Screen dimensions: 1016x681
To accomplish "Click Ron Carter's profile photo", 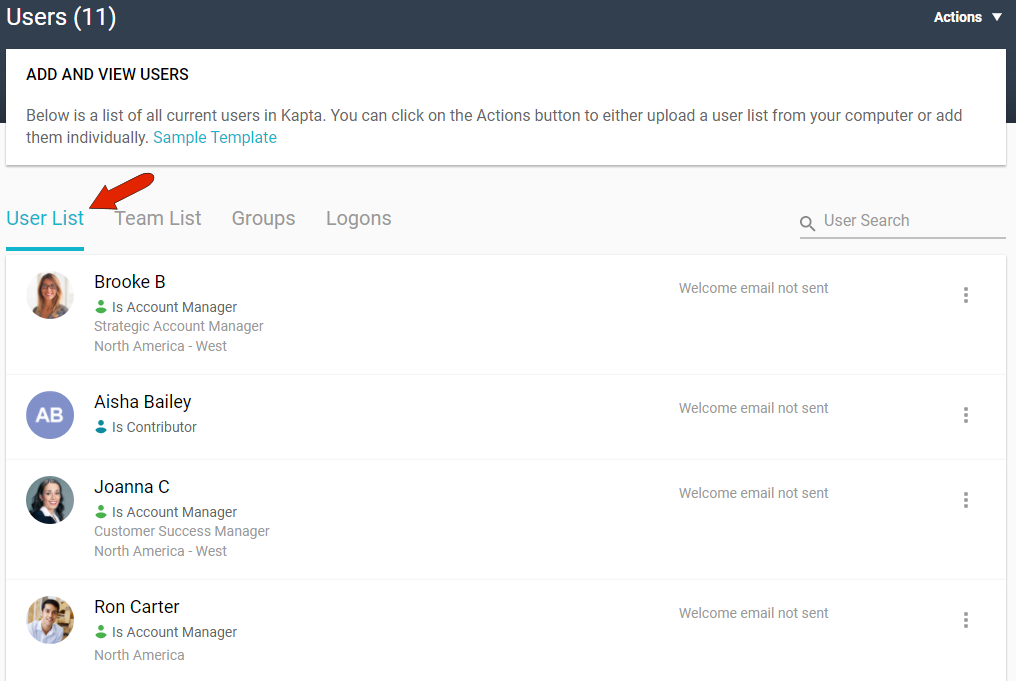I will (x=50, y=620).
